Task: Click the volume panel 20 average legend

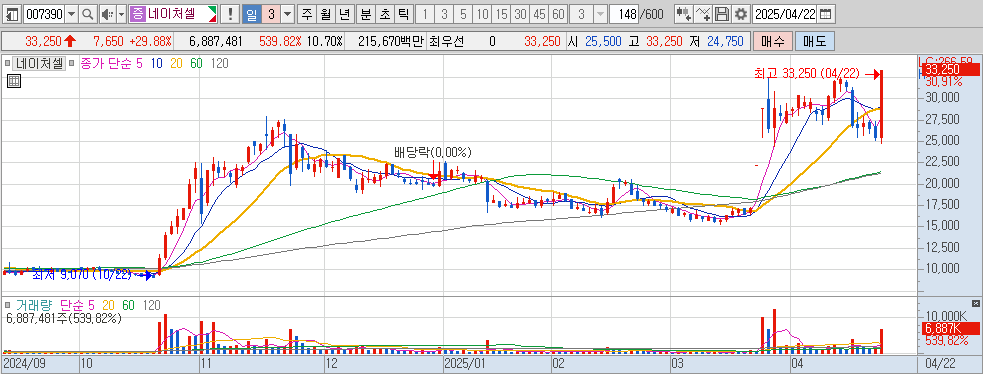Action: [108, 305]
